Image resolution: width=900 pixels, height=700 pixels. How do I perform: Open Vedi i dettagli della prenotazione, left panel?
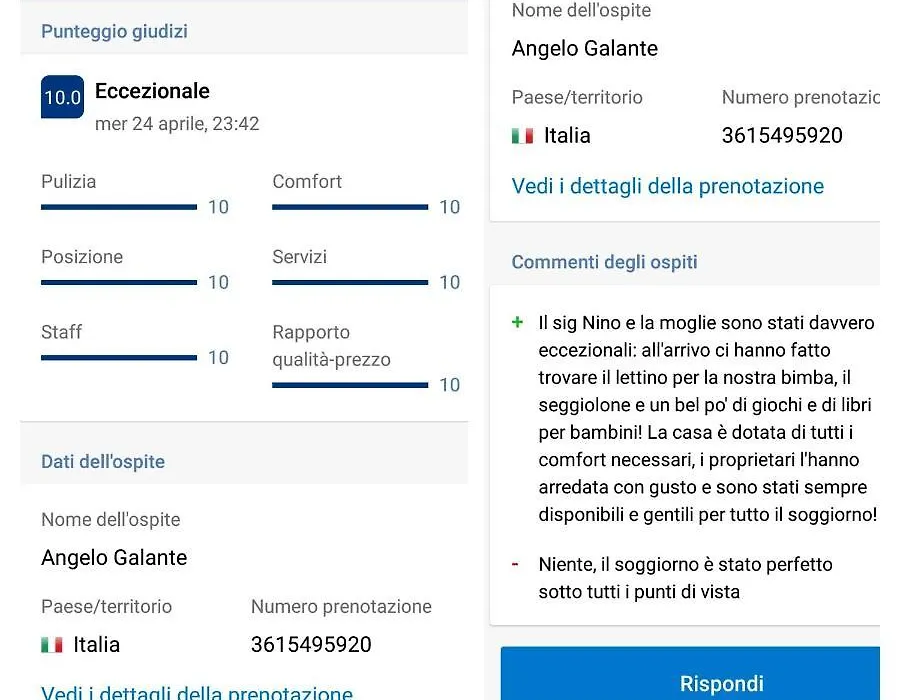point(197,692)
